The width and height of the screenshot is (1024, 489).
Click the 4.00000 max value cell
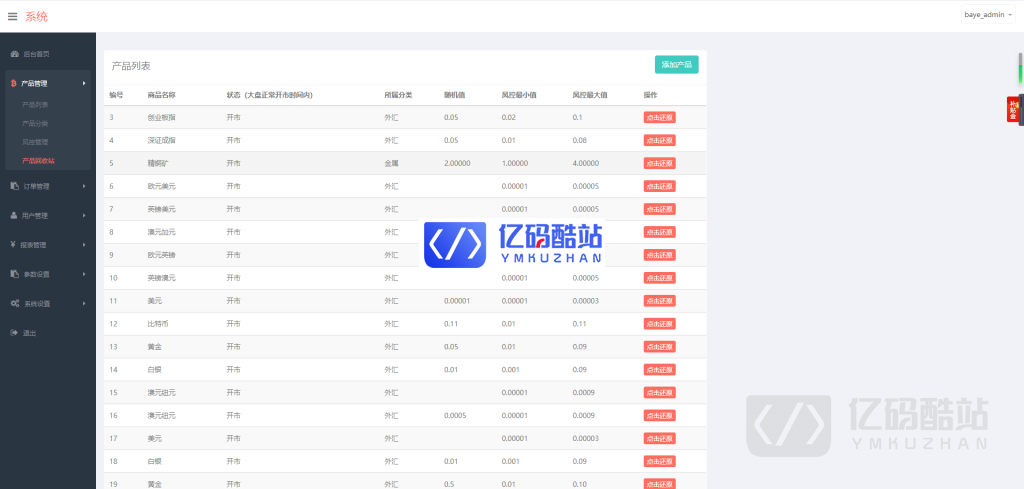pos(586,163)
